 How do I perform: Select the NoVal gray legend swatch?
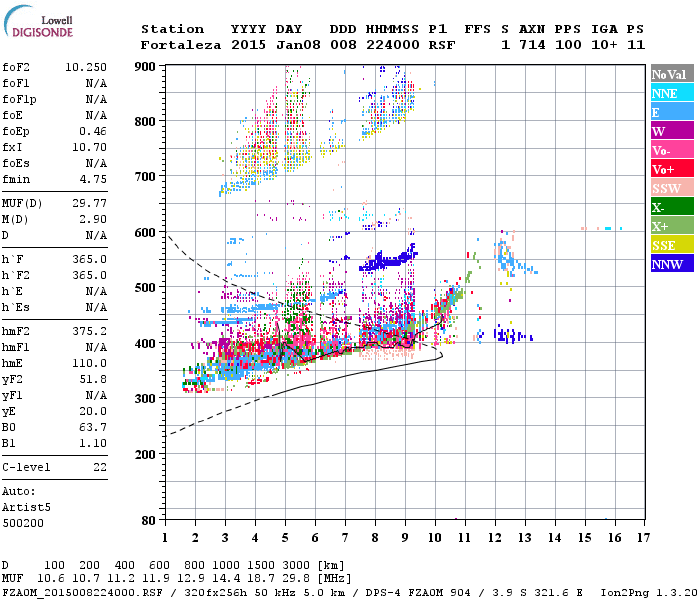672,74
